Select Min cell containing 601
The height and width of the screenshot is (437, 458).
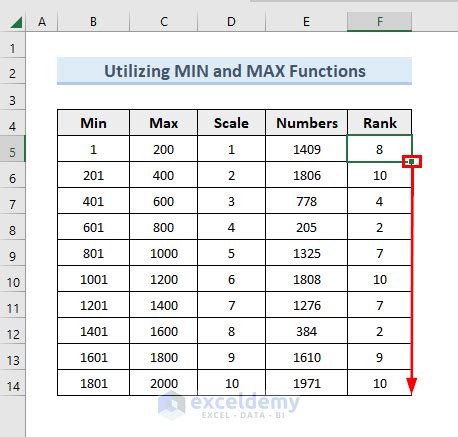coord(93,227)
